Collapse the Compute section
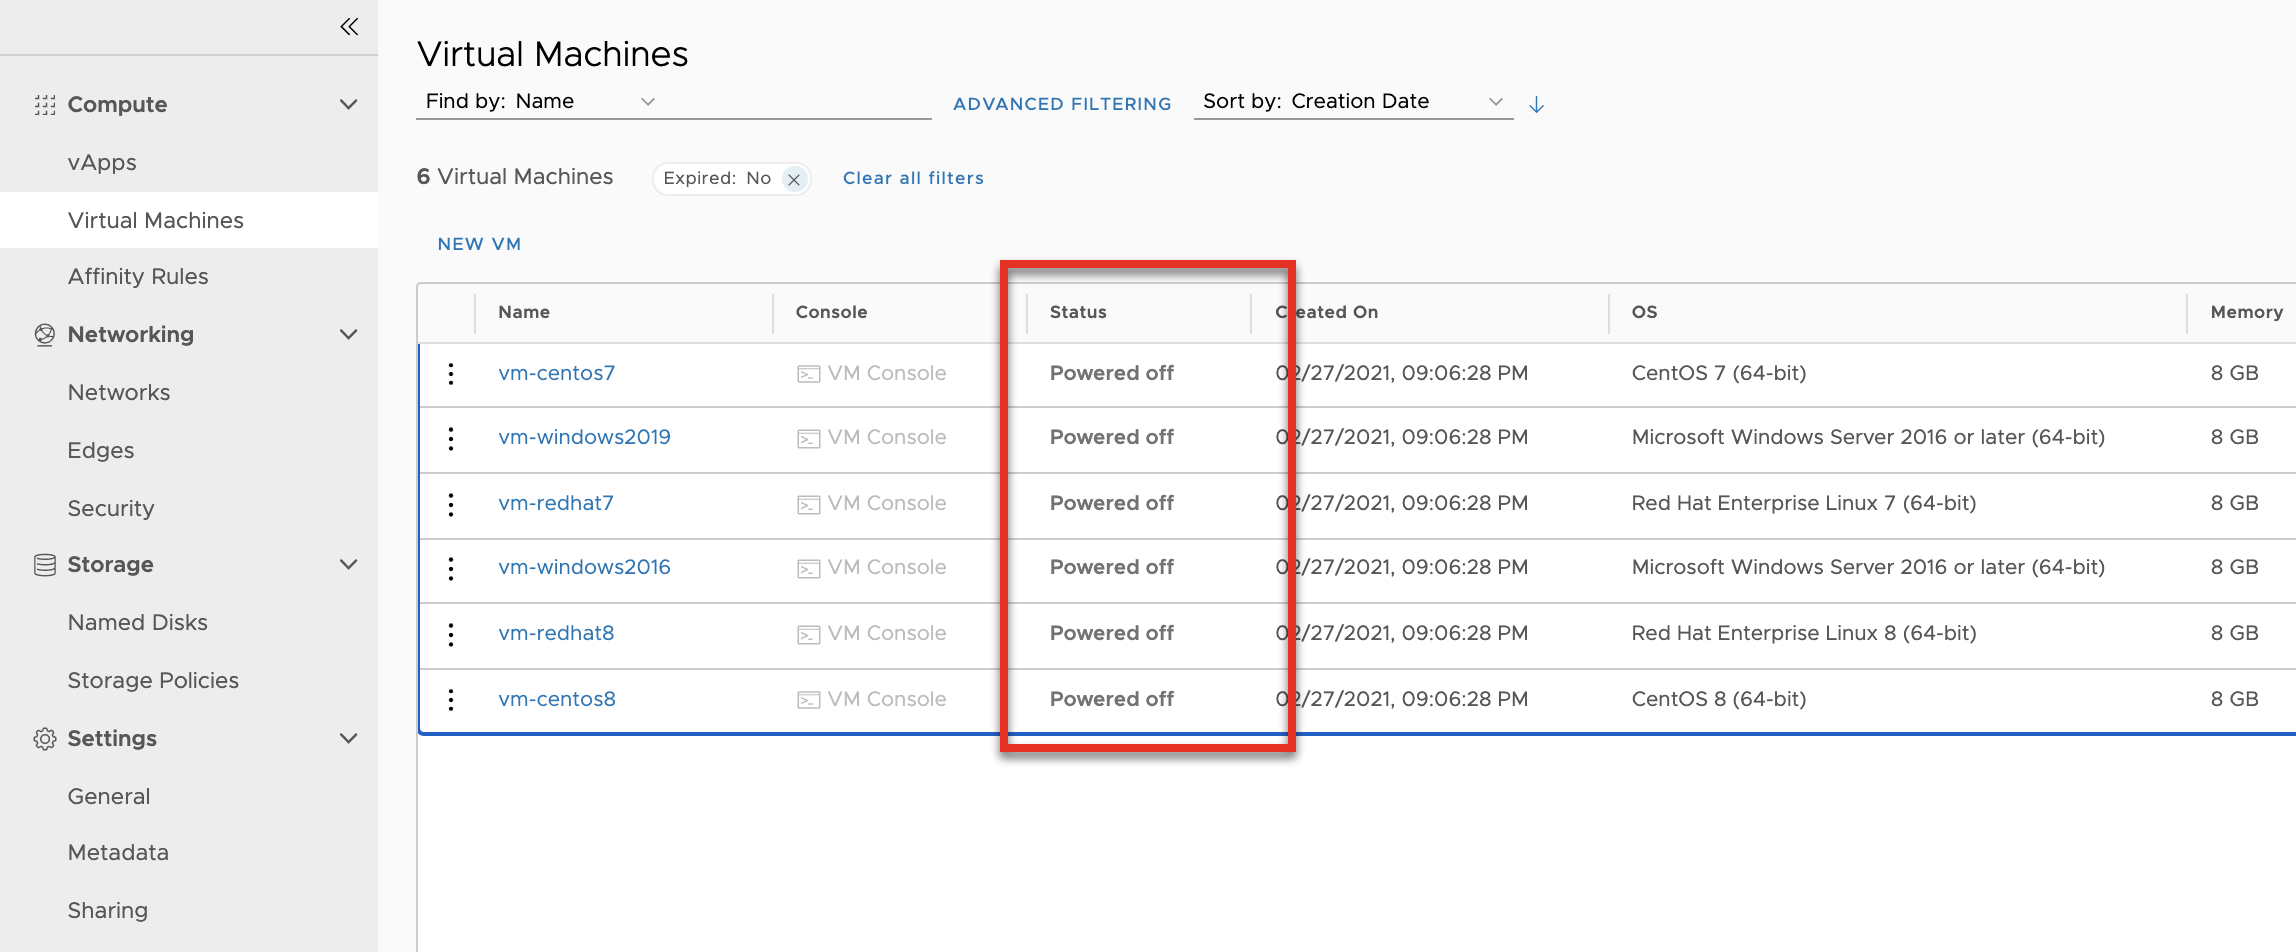The height and width of the screenshot is (952, 2296). point(348,105)
